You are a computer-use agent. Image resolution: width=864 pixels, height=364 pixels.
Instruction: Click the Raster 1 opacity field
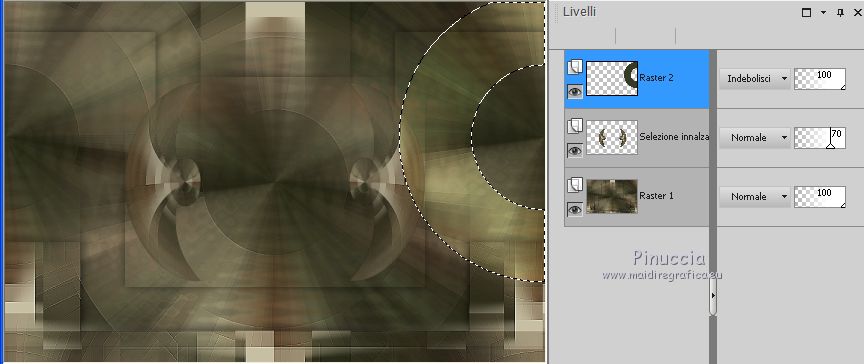820,197
